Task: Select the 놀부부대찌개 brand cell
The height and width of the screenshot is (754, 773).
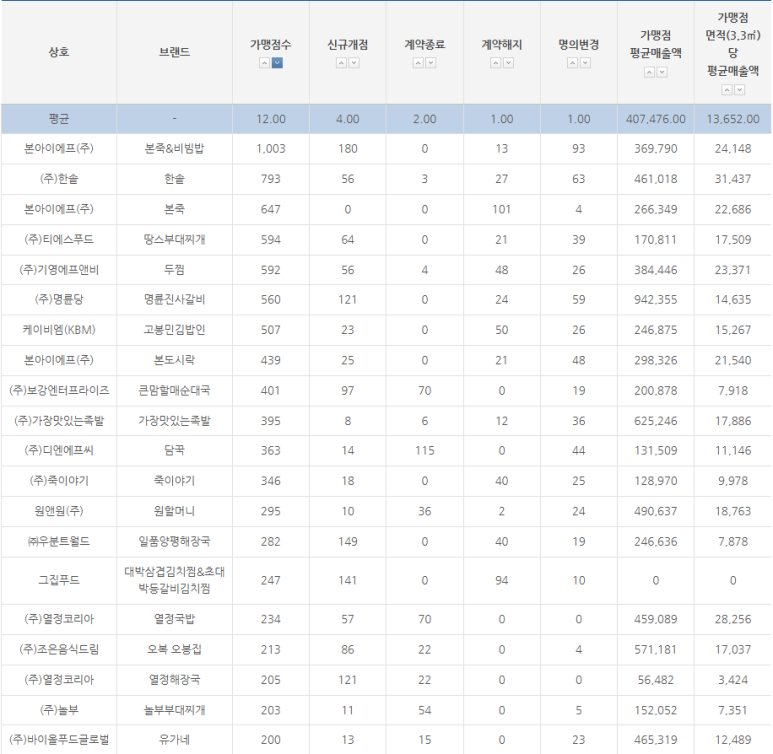Action: 175,710
